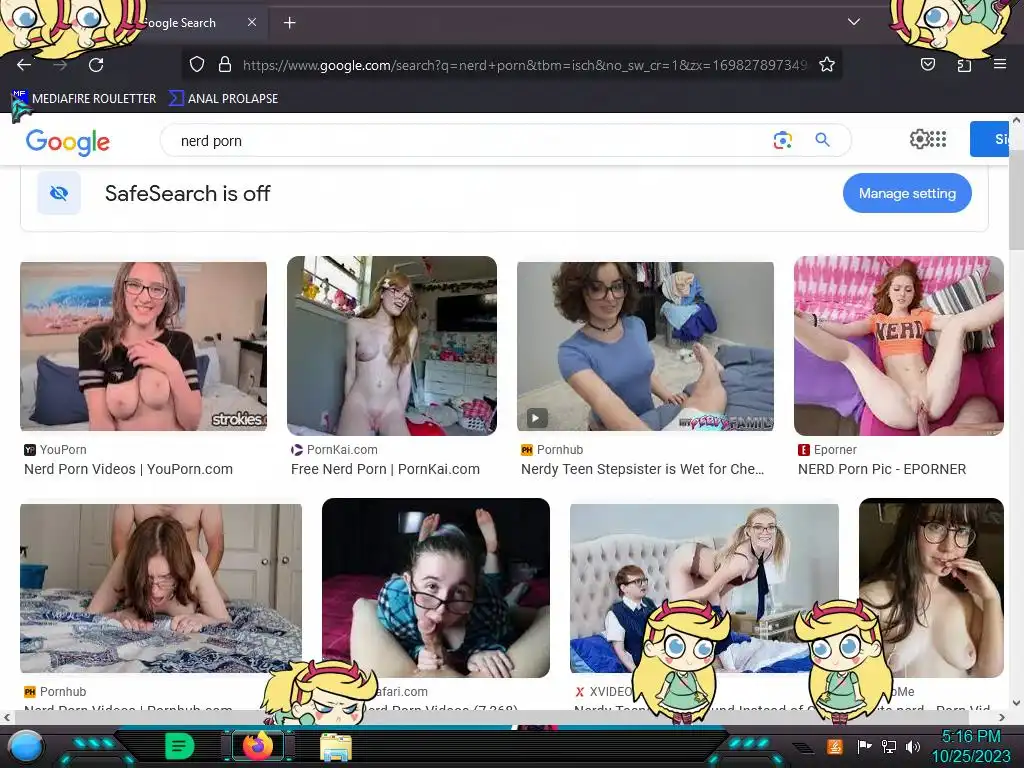This screenshot has width=1024, height=768.
Task: Close the Google Search tab
Action: tap(252, 22)
